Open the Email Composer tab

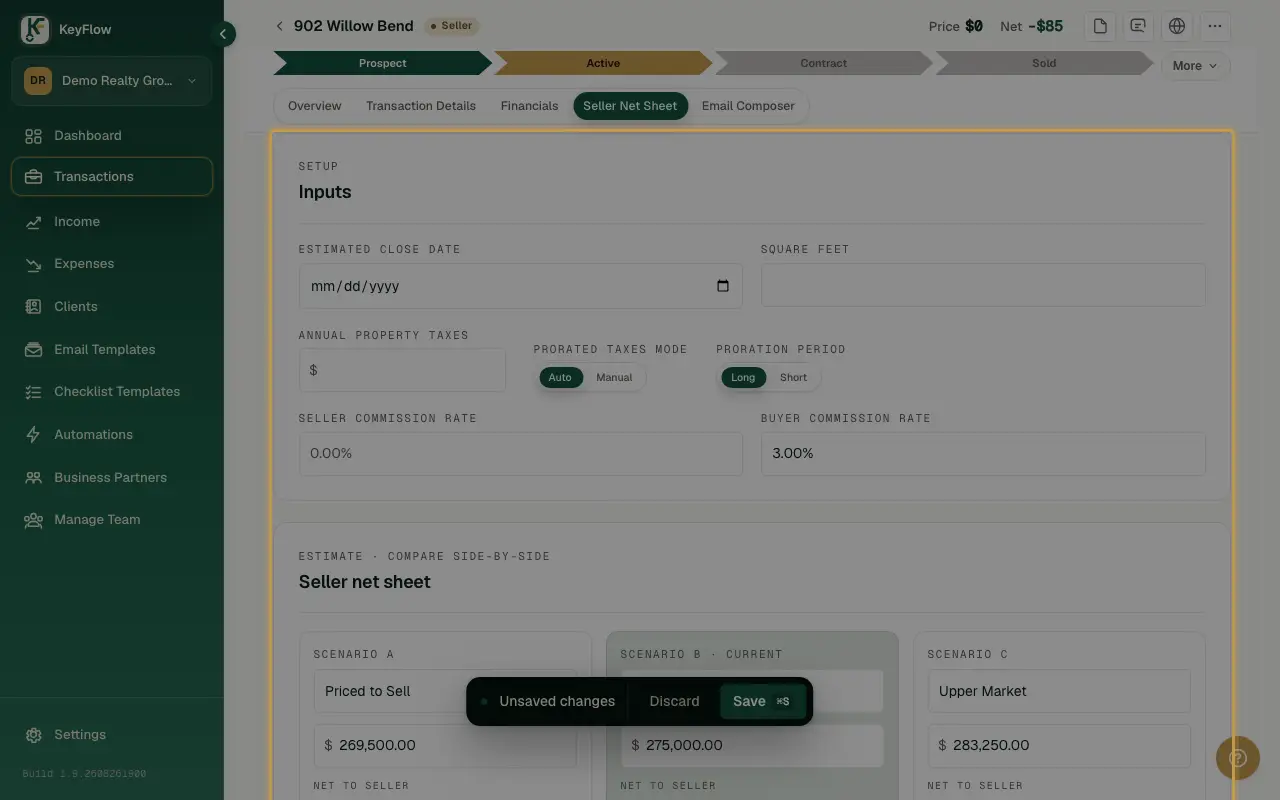[748, 106]
